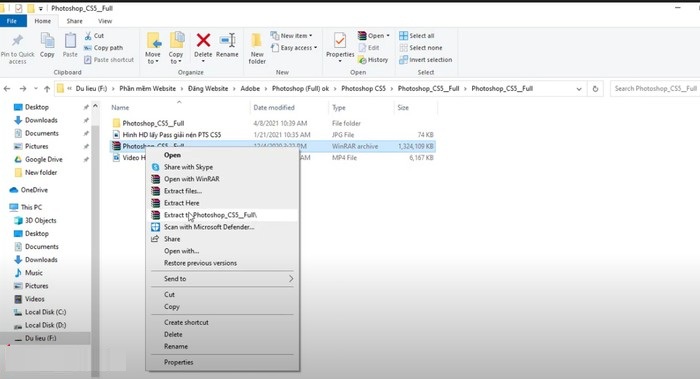
Task: Open the recent locations dropdown arrow
Action: click(x=36, y=89)
